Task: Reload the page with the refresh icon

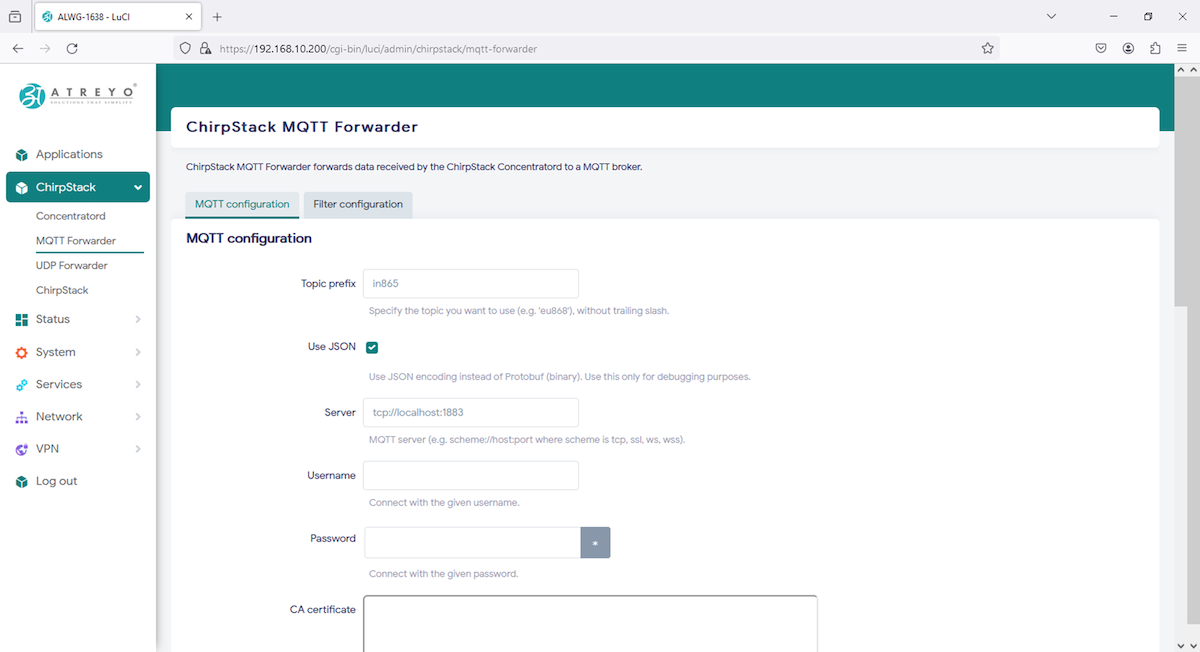Action: click(72, 48)
